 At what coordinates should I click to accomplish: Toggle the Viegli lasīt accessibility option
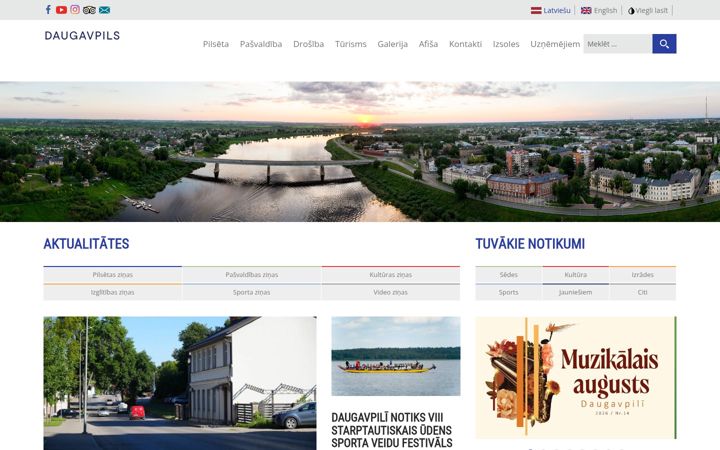tap(648, 11)
